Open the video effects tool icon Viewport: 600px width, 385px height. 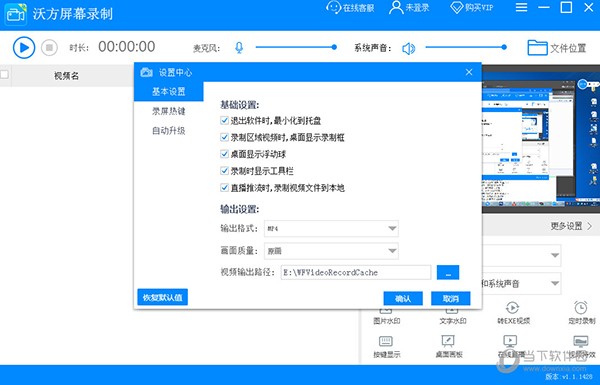[581, 341]
